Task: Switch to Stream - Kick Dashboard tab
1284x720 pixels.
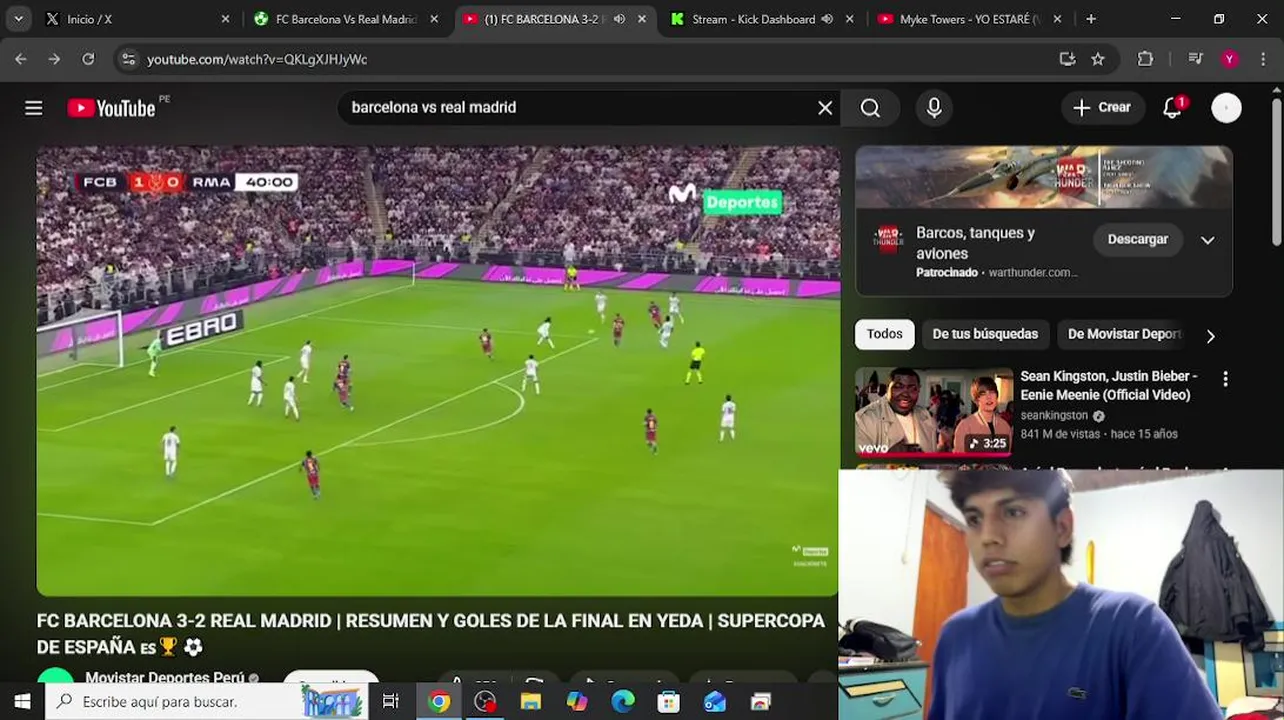Action: pyautogui.click(x=764, y=19)
